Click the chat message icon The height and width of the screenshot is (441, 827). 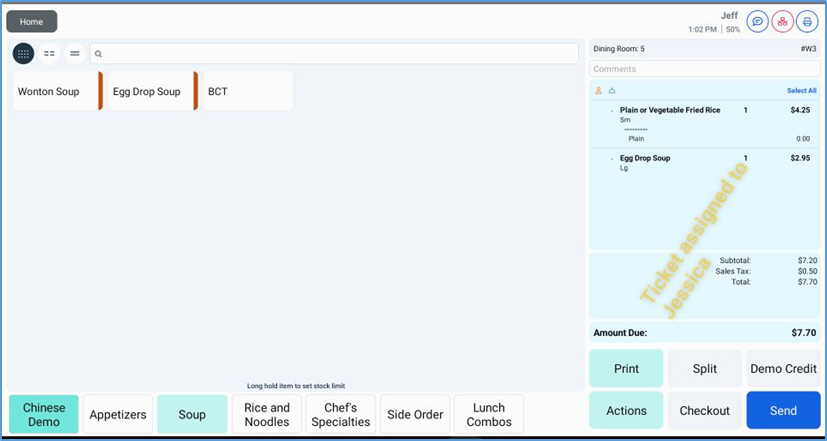tap(758, 21)
